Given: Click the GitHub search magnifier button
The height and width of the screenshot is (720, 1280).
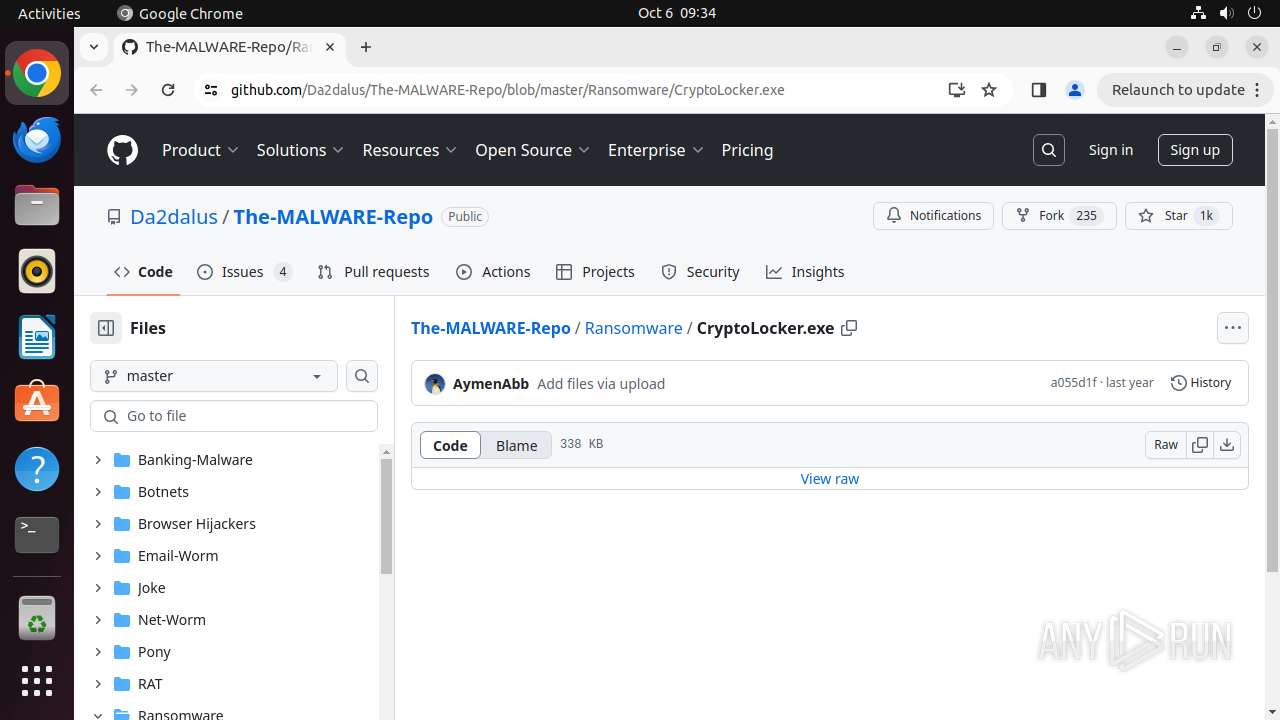Looking at the screenshot, I should pyautogui.click(x=1049, y=150).
